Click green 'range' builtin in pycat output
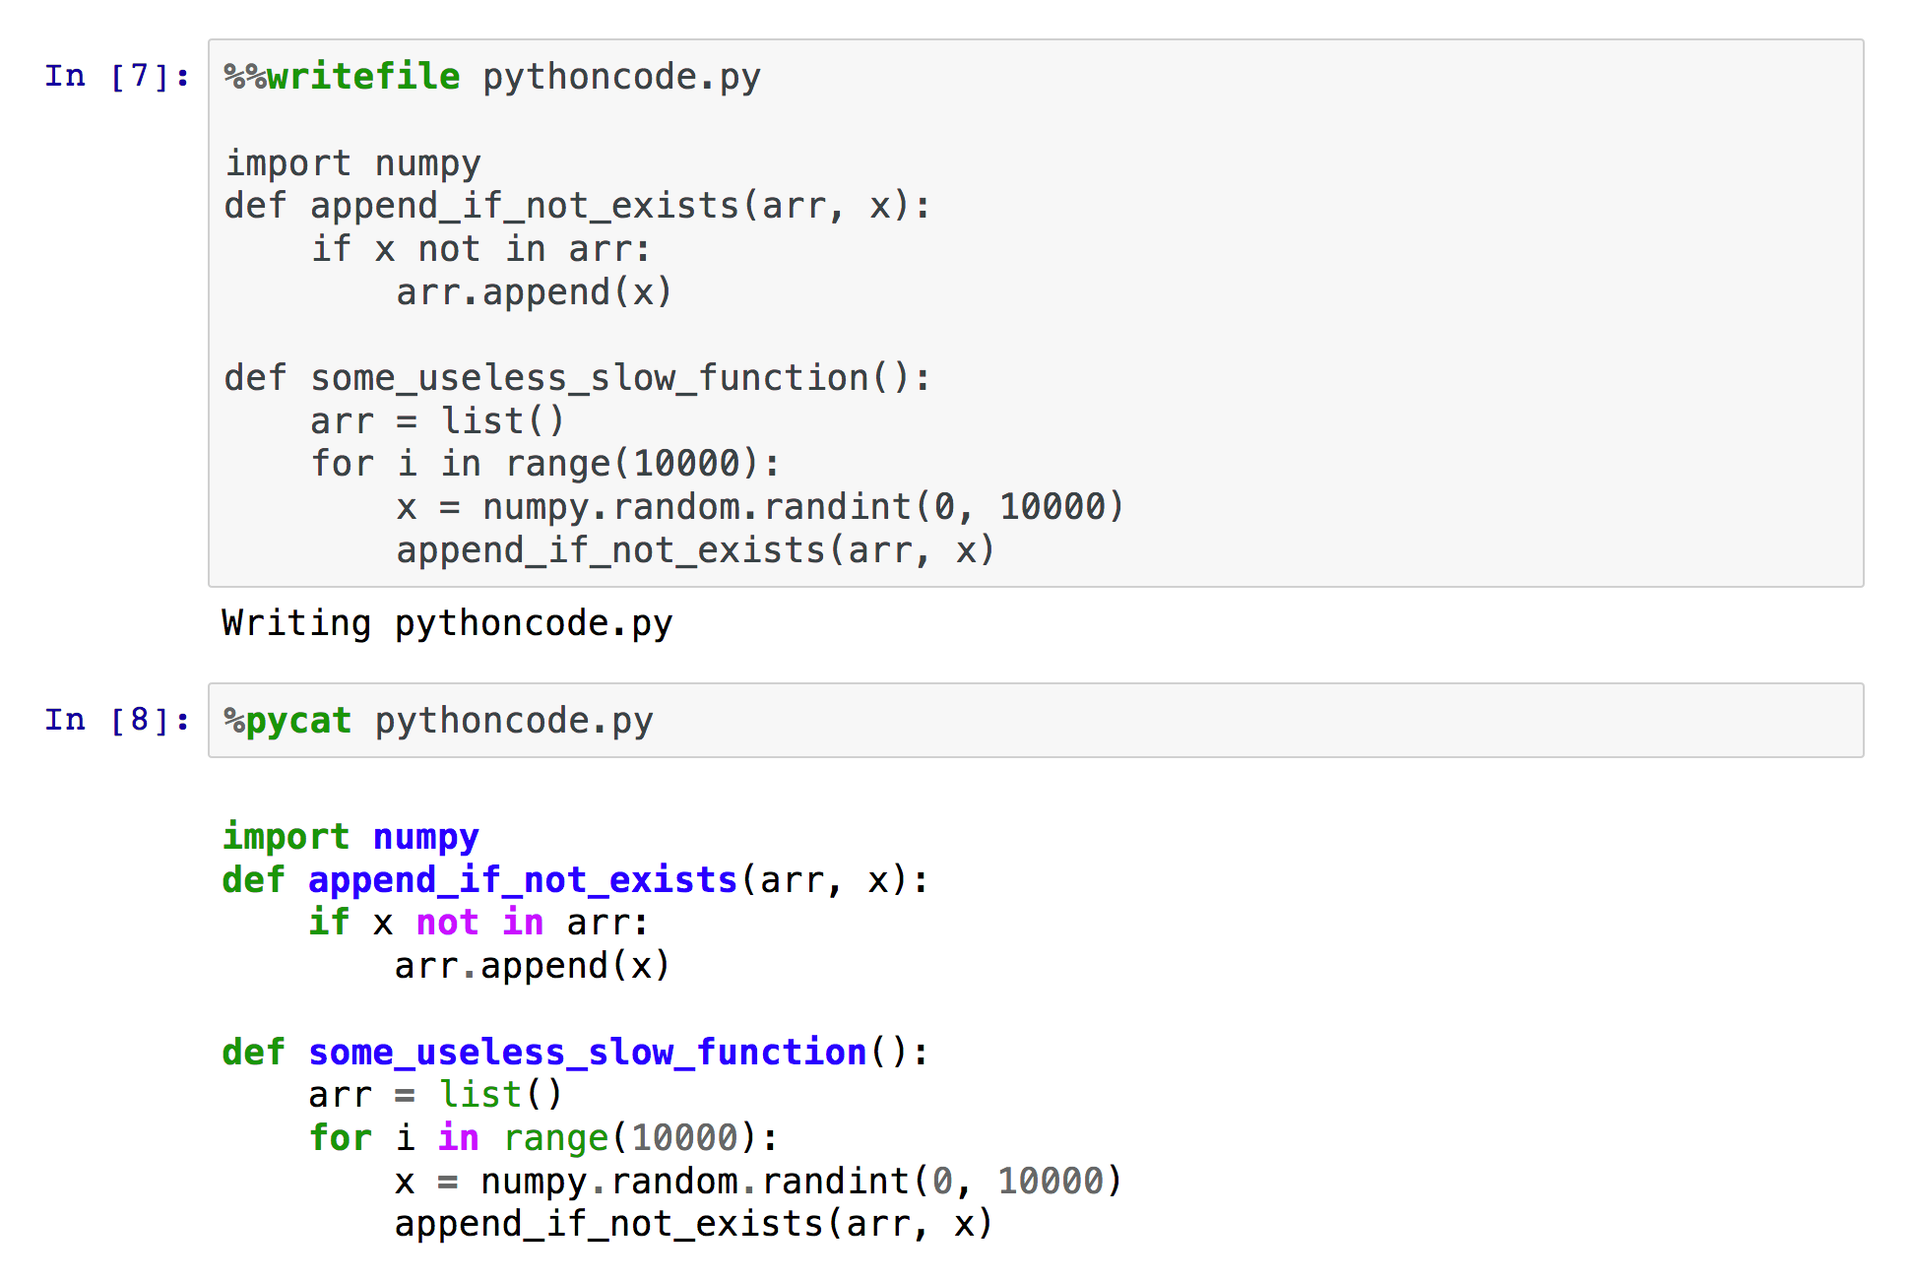Screen dimensions: 1912x1280 coord(556,1138)
